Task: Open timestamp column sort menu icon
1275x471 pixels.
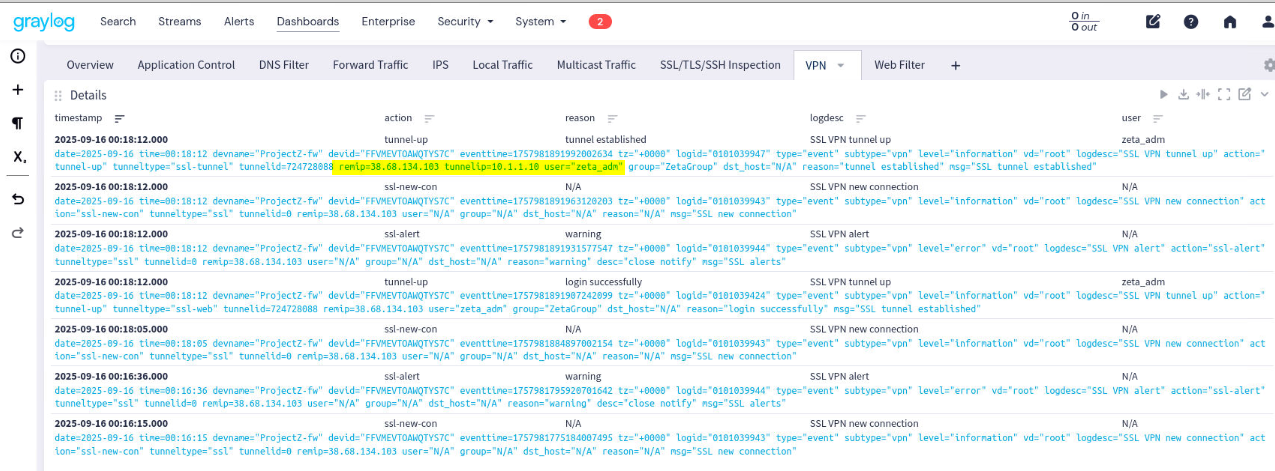Action: (119, 118)
